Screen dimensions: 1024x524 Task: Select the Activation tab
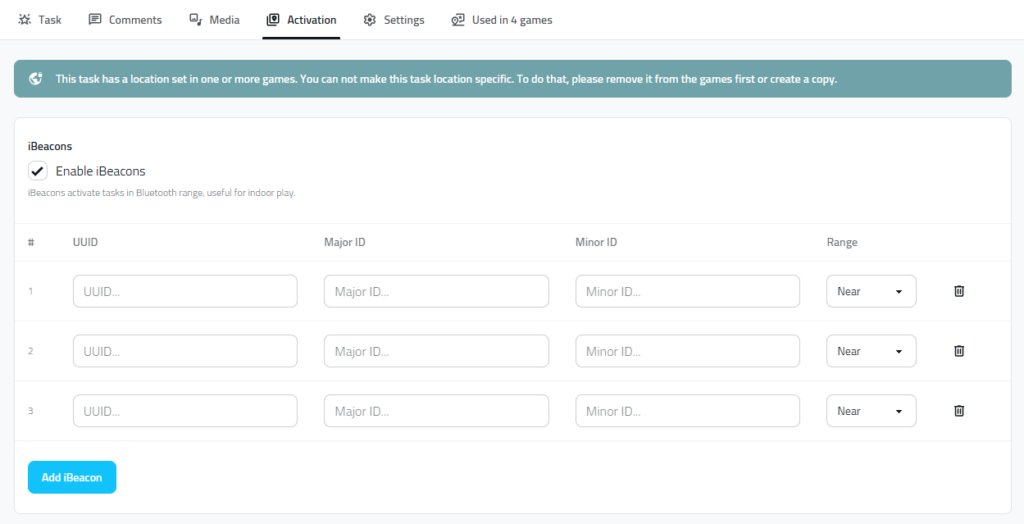point(301,20)
